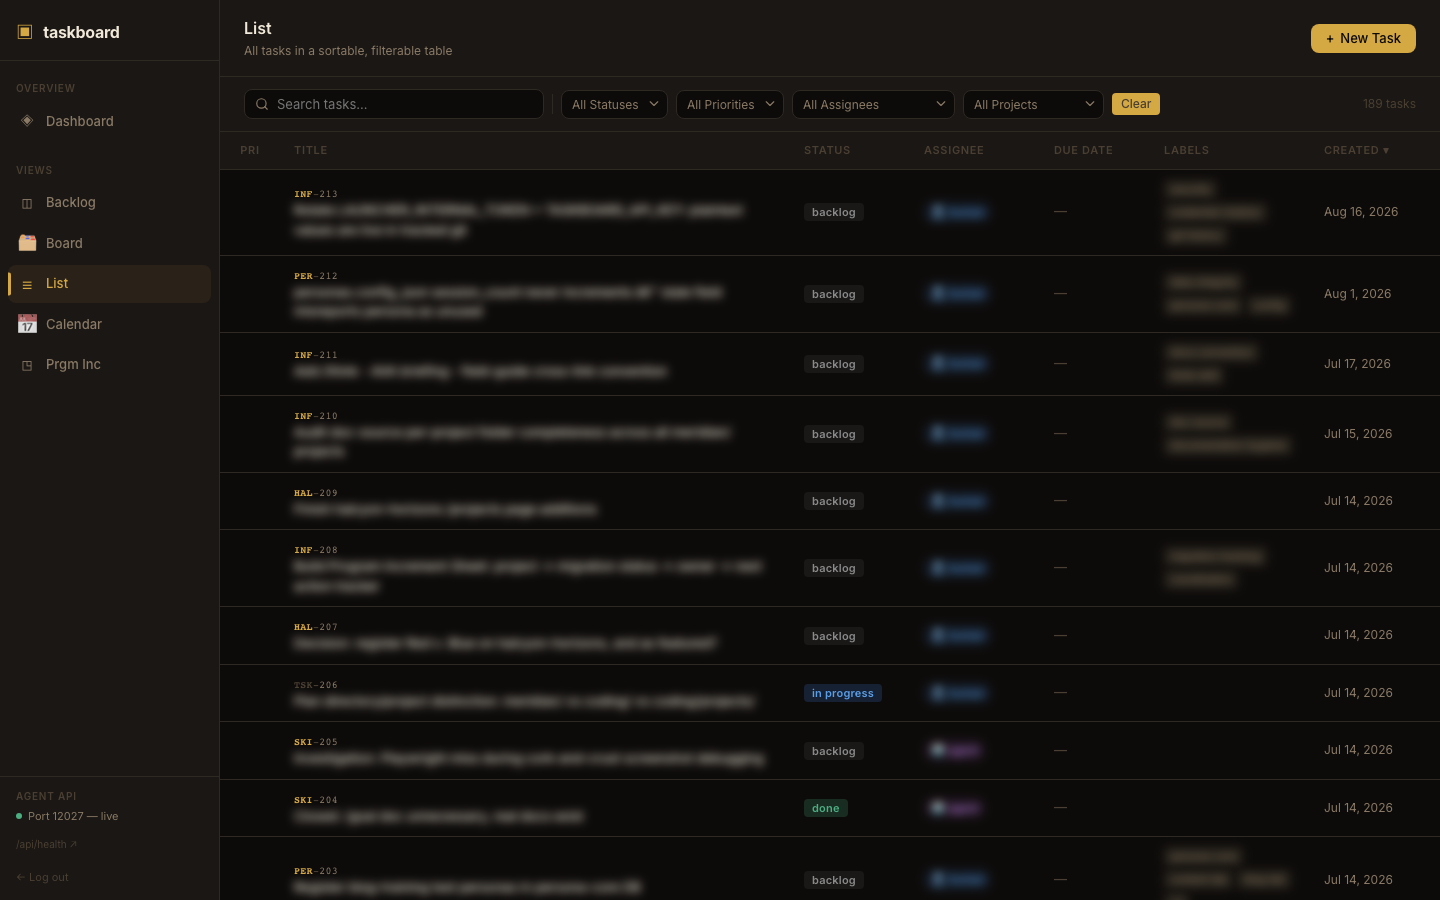Click the Calendar icon in sidebar
The width and height of the screenshot is (1440, 900).
point(27,324)
